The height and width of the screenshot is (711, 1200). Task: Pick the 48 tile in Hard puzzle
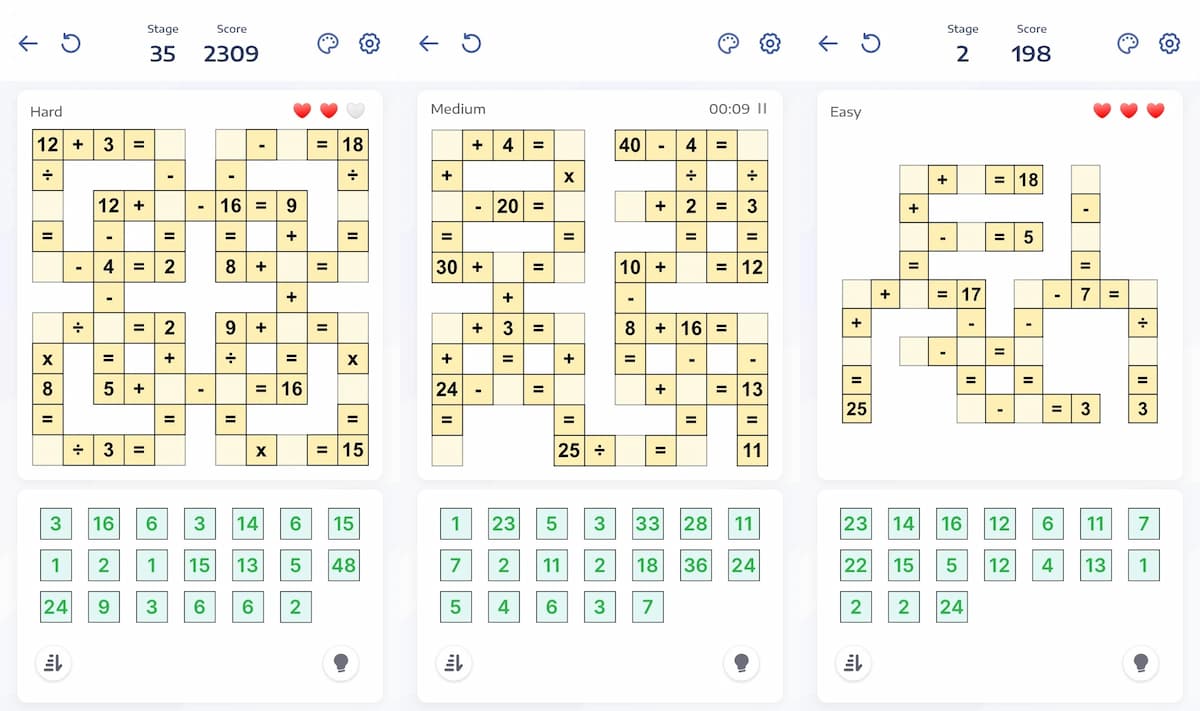click(343, 565)
